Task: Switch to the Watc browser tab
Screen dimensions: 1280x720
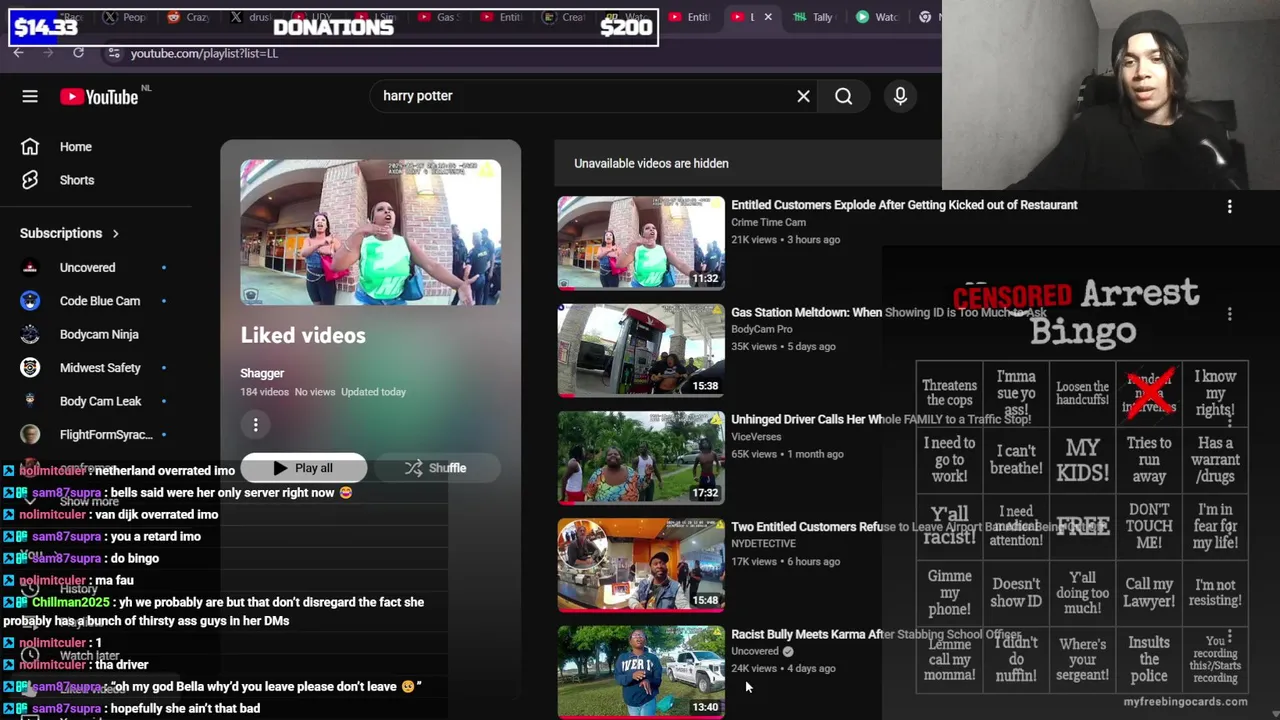Action: (x=877, y=17)
